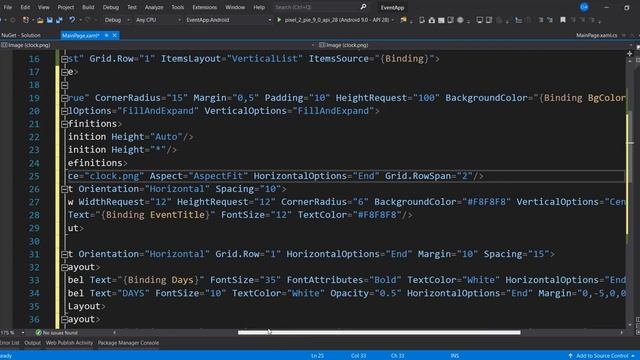Click the horizontal scrollbar thumb
The height and width of the screenshot is (360, 640).
379,333
